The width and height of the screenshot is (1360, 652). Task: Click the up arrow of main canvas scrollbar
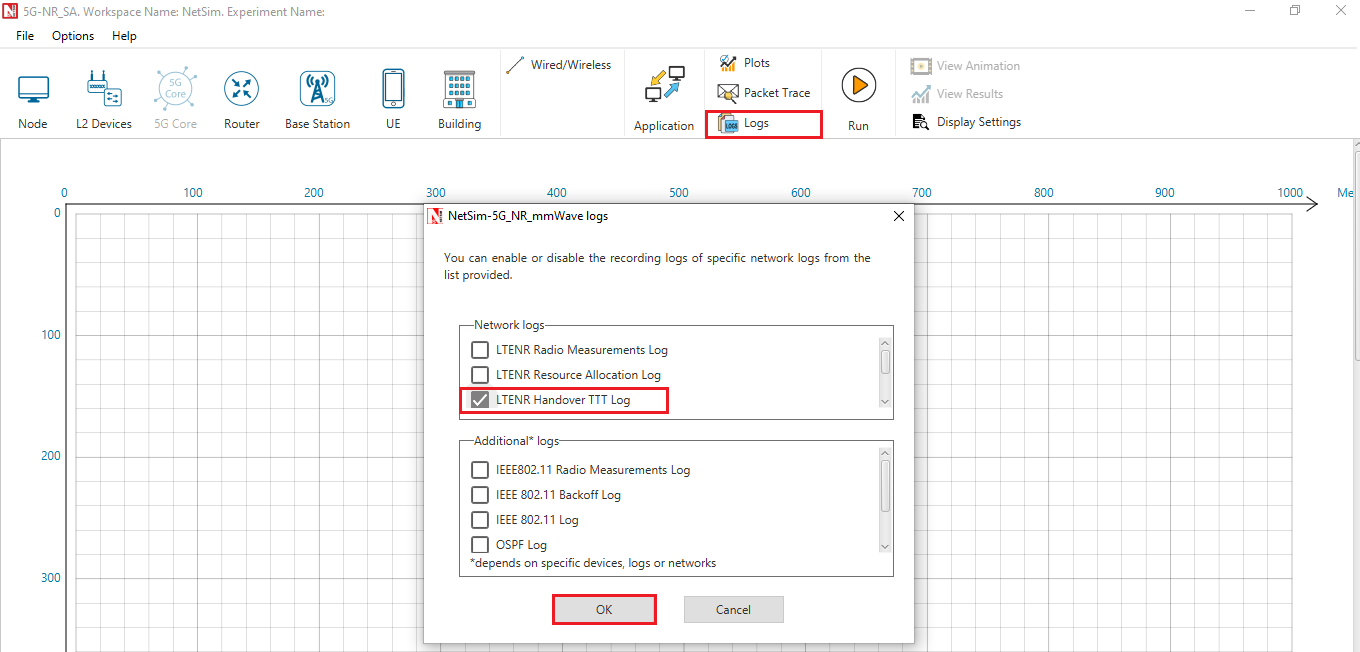[x=1356, y=147]
